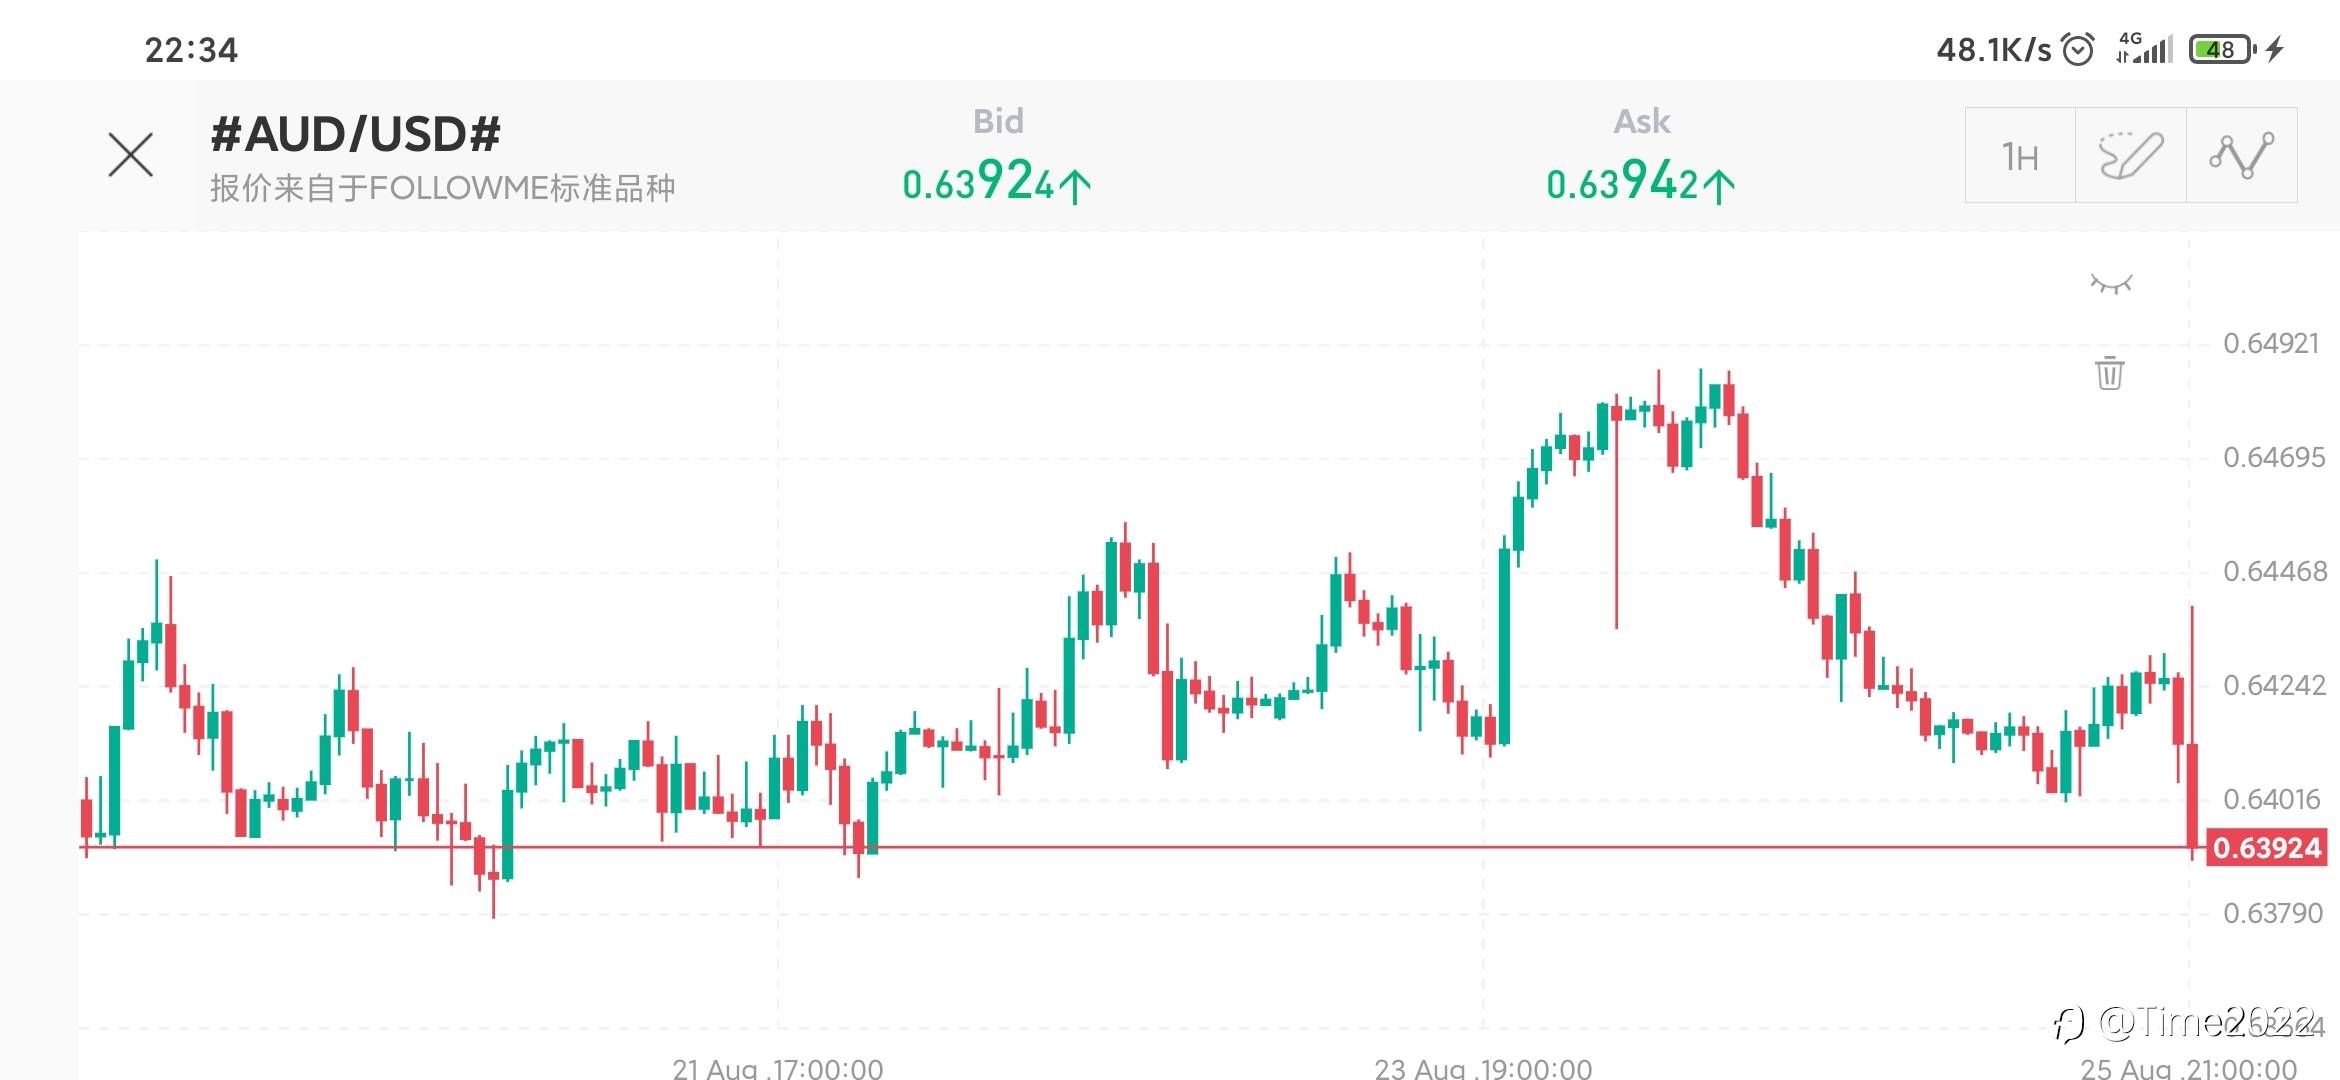
Task: Click the alarm clock status icon
Action: (2078, 49)
